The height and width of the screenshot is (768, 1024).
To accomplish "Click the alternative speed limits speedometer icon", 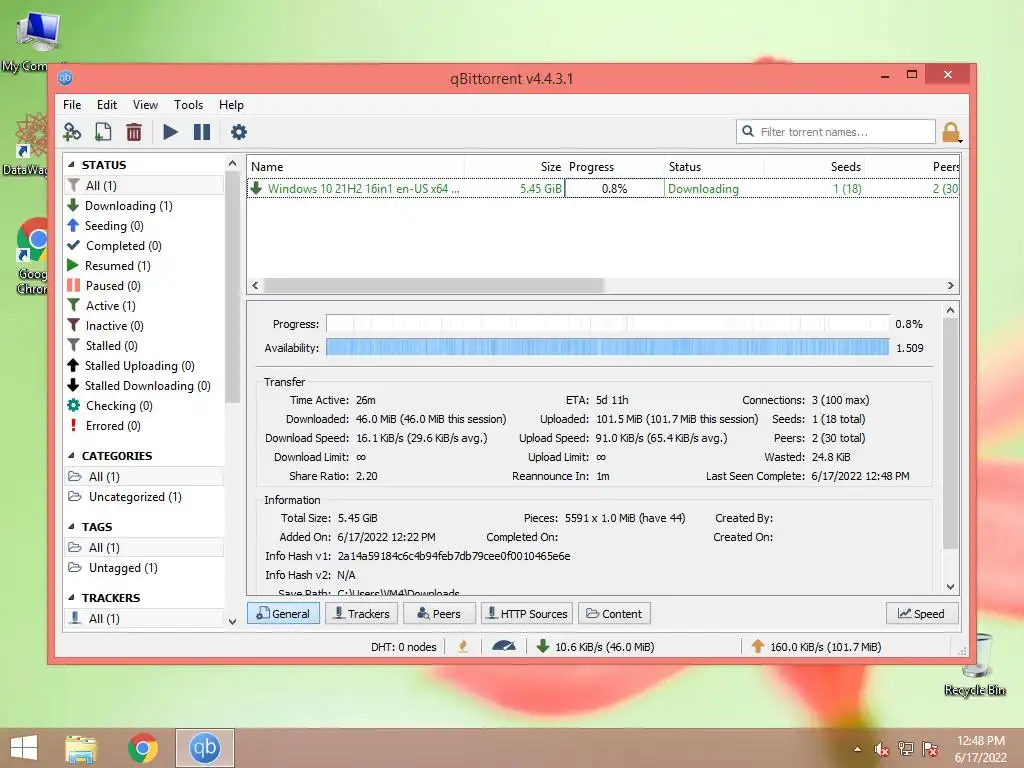I will tap(504, 647).
